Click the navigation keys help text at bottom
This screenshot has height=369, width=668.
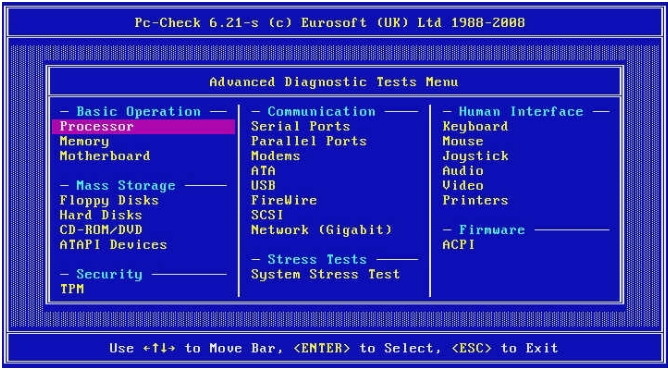click(334, 349)
